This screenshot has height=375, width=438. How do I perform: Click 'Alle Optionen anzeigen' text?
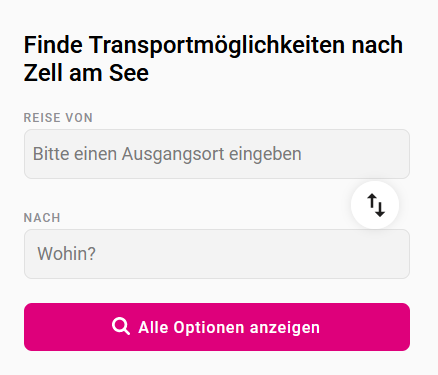pos(229,327)
